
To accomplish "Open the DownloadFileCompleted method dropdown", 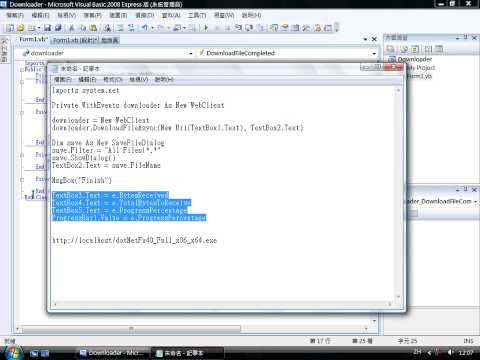I will pyautogui.click(x=374, y=53).
